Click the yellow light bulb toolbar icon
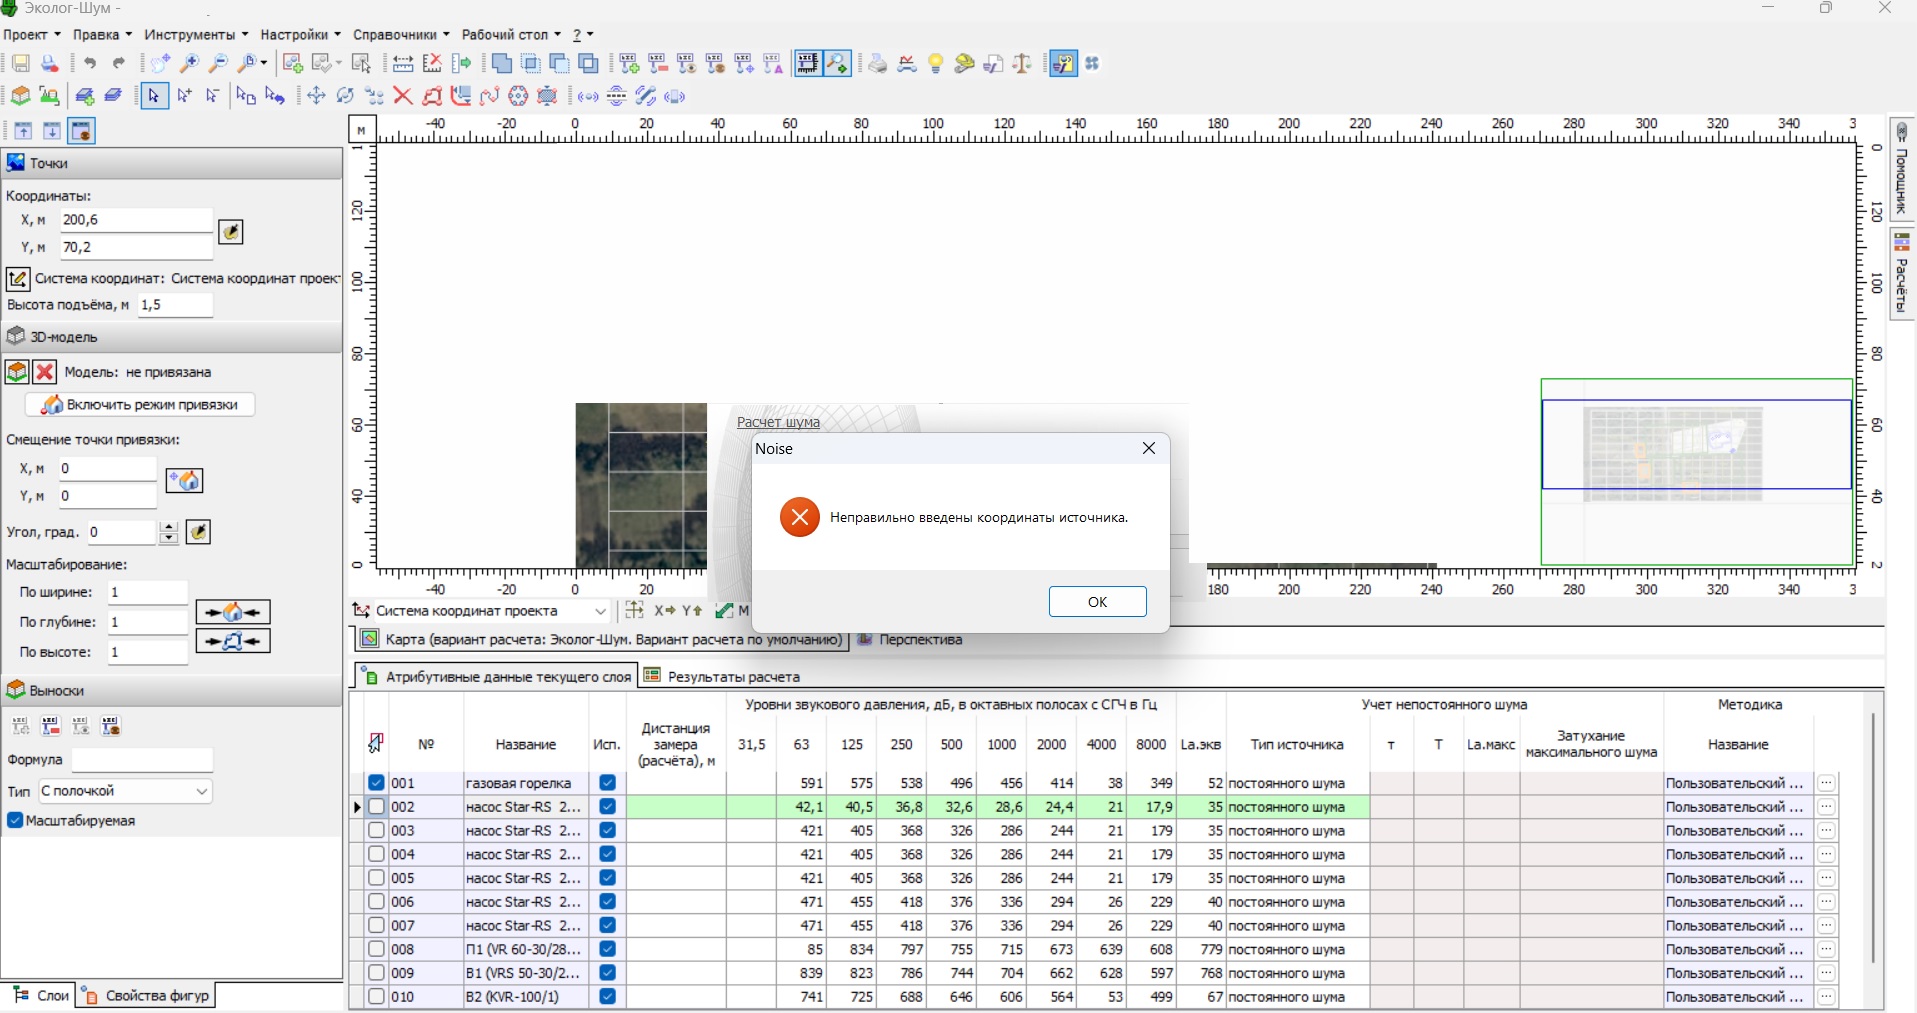The image size is (1917, 1013). click(936, 64)
